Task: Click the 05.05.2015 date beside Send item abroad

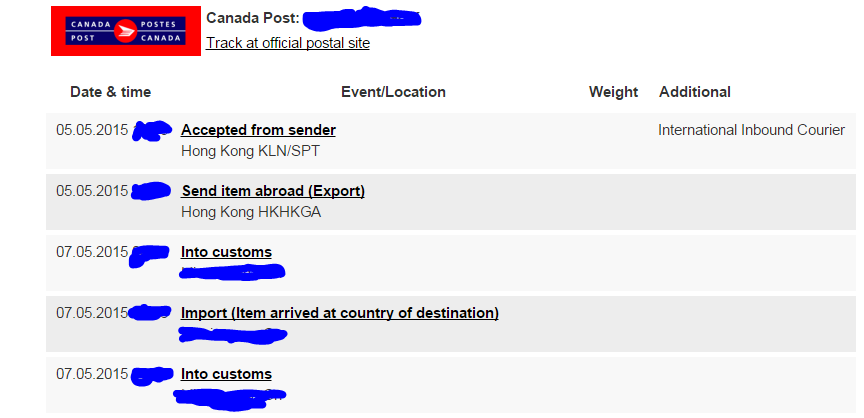Action: click(x=92, y=191)
